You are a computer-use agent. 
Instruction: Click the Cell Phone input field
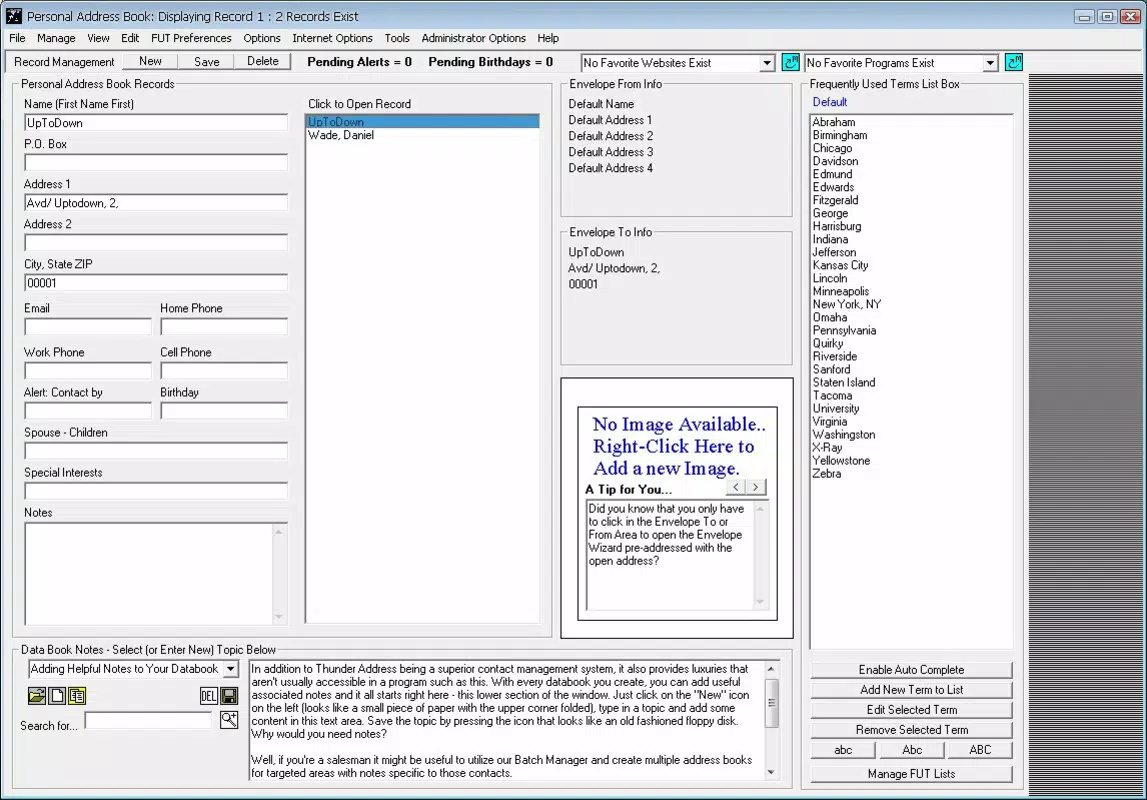point(224,371)
